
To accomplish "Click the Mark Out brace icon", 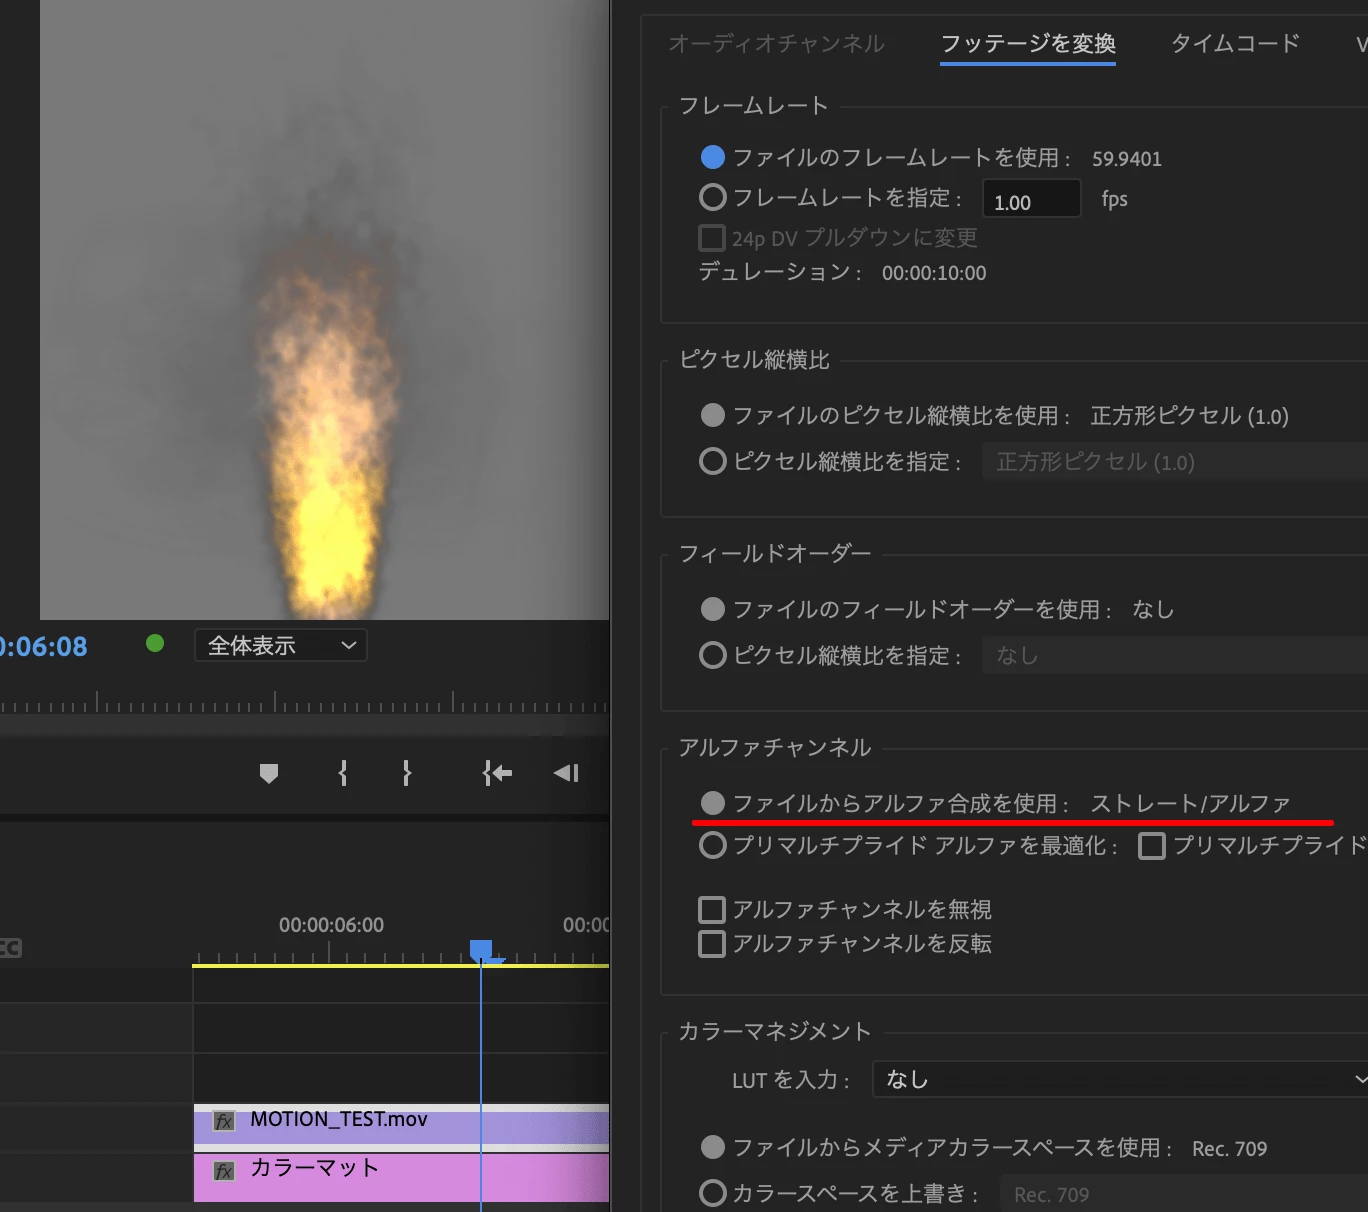I will point(406,773).
